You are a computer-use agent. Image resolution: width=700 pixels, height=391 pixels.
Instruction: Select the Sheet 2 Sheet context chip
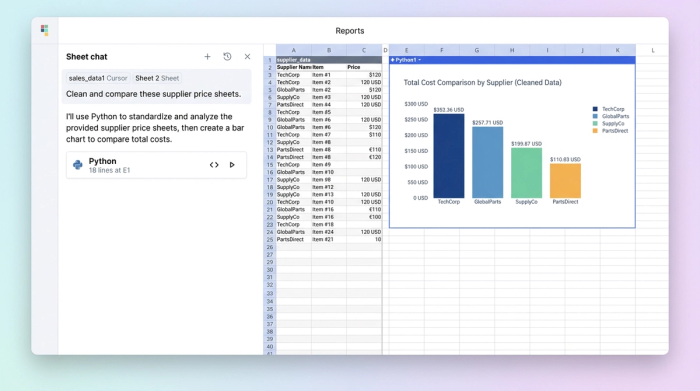click(157, 78)
